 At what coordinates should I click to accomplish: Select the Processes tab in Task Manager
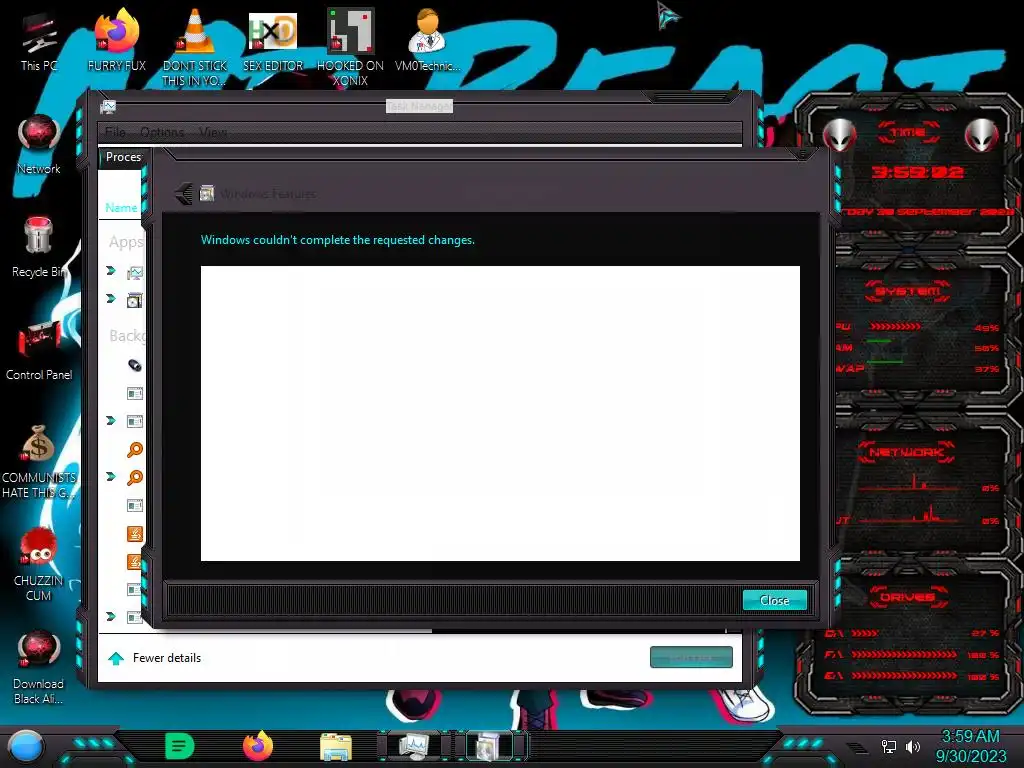pyautogui.click(x=121, y=157)
